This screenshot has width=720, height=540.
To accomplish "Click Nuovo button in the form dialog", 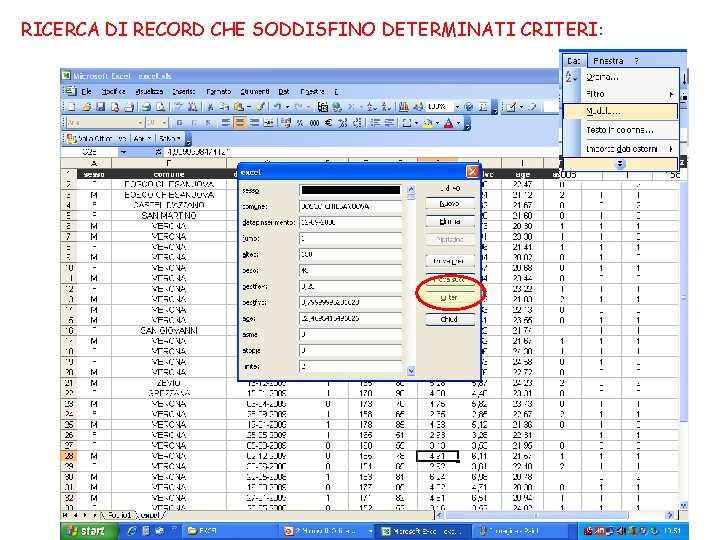I will click(450, 204).
